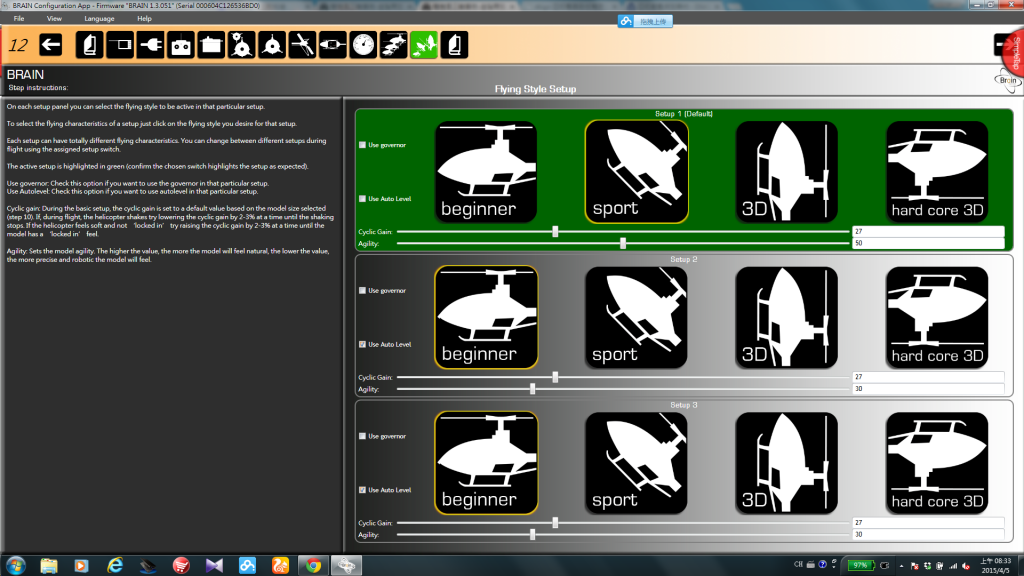Click Setup 3 Agility slider handle
Viewport: 1024px width, 576px height.
pos(533,534)
